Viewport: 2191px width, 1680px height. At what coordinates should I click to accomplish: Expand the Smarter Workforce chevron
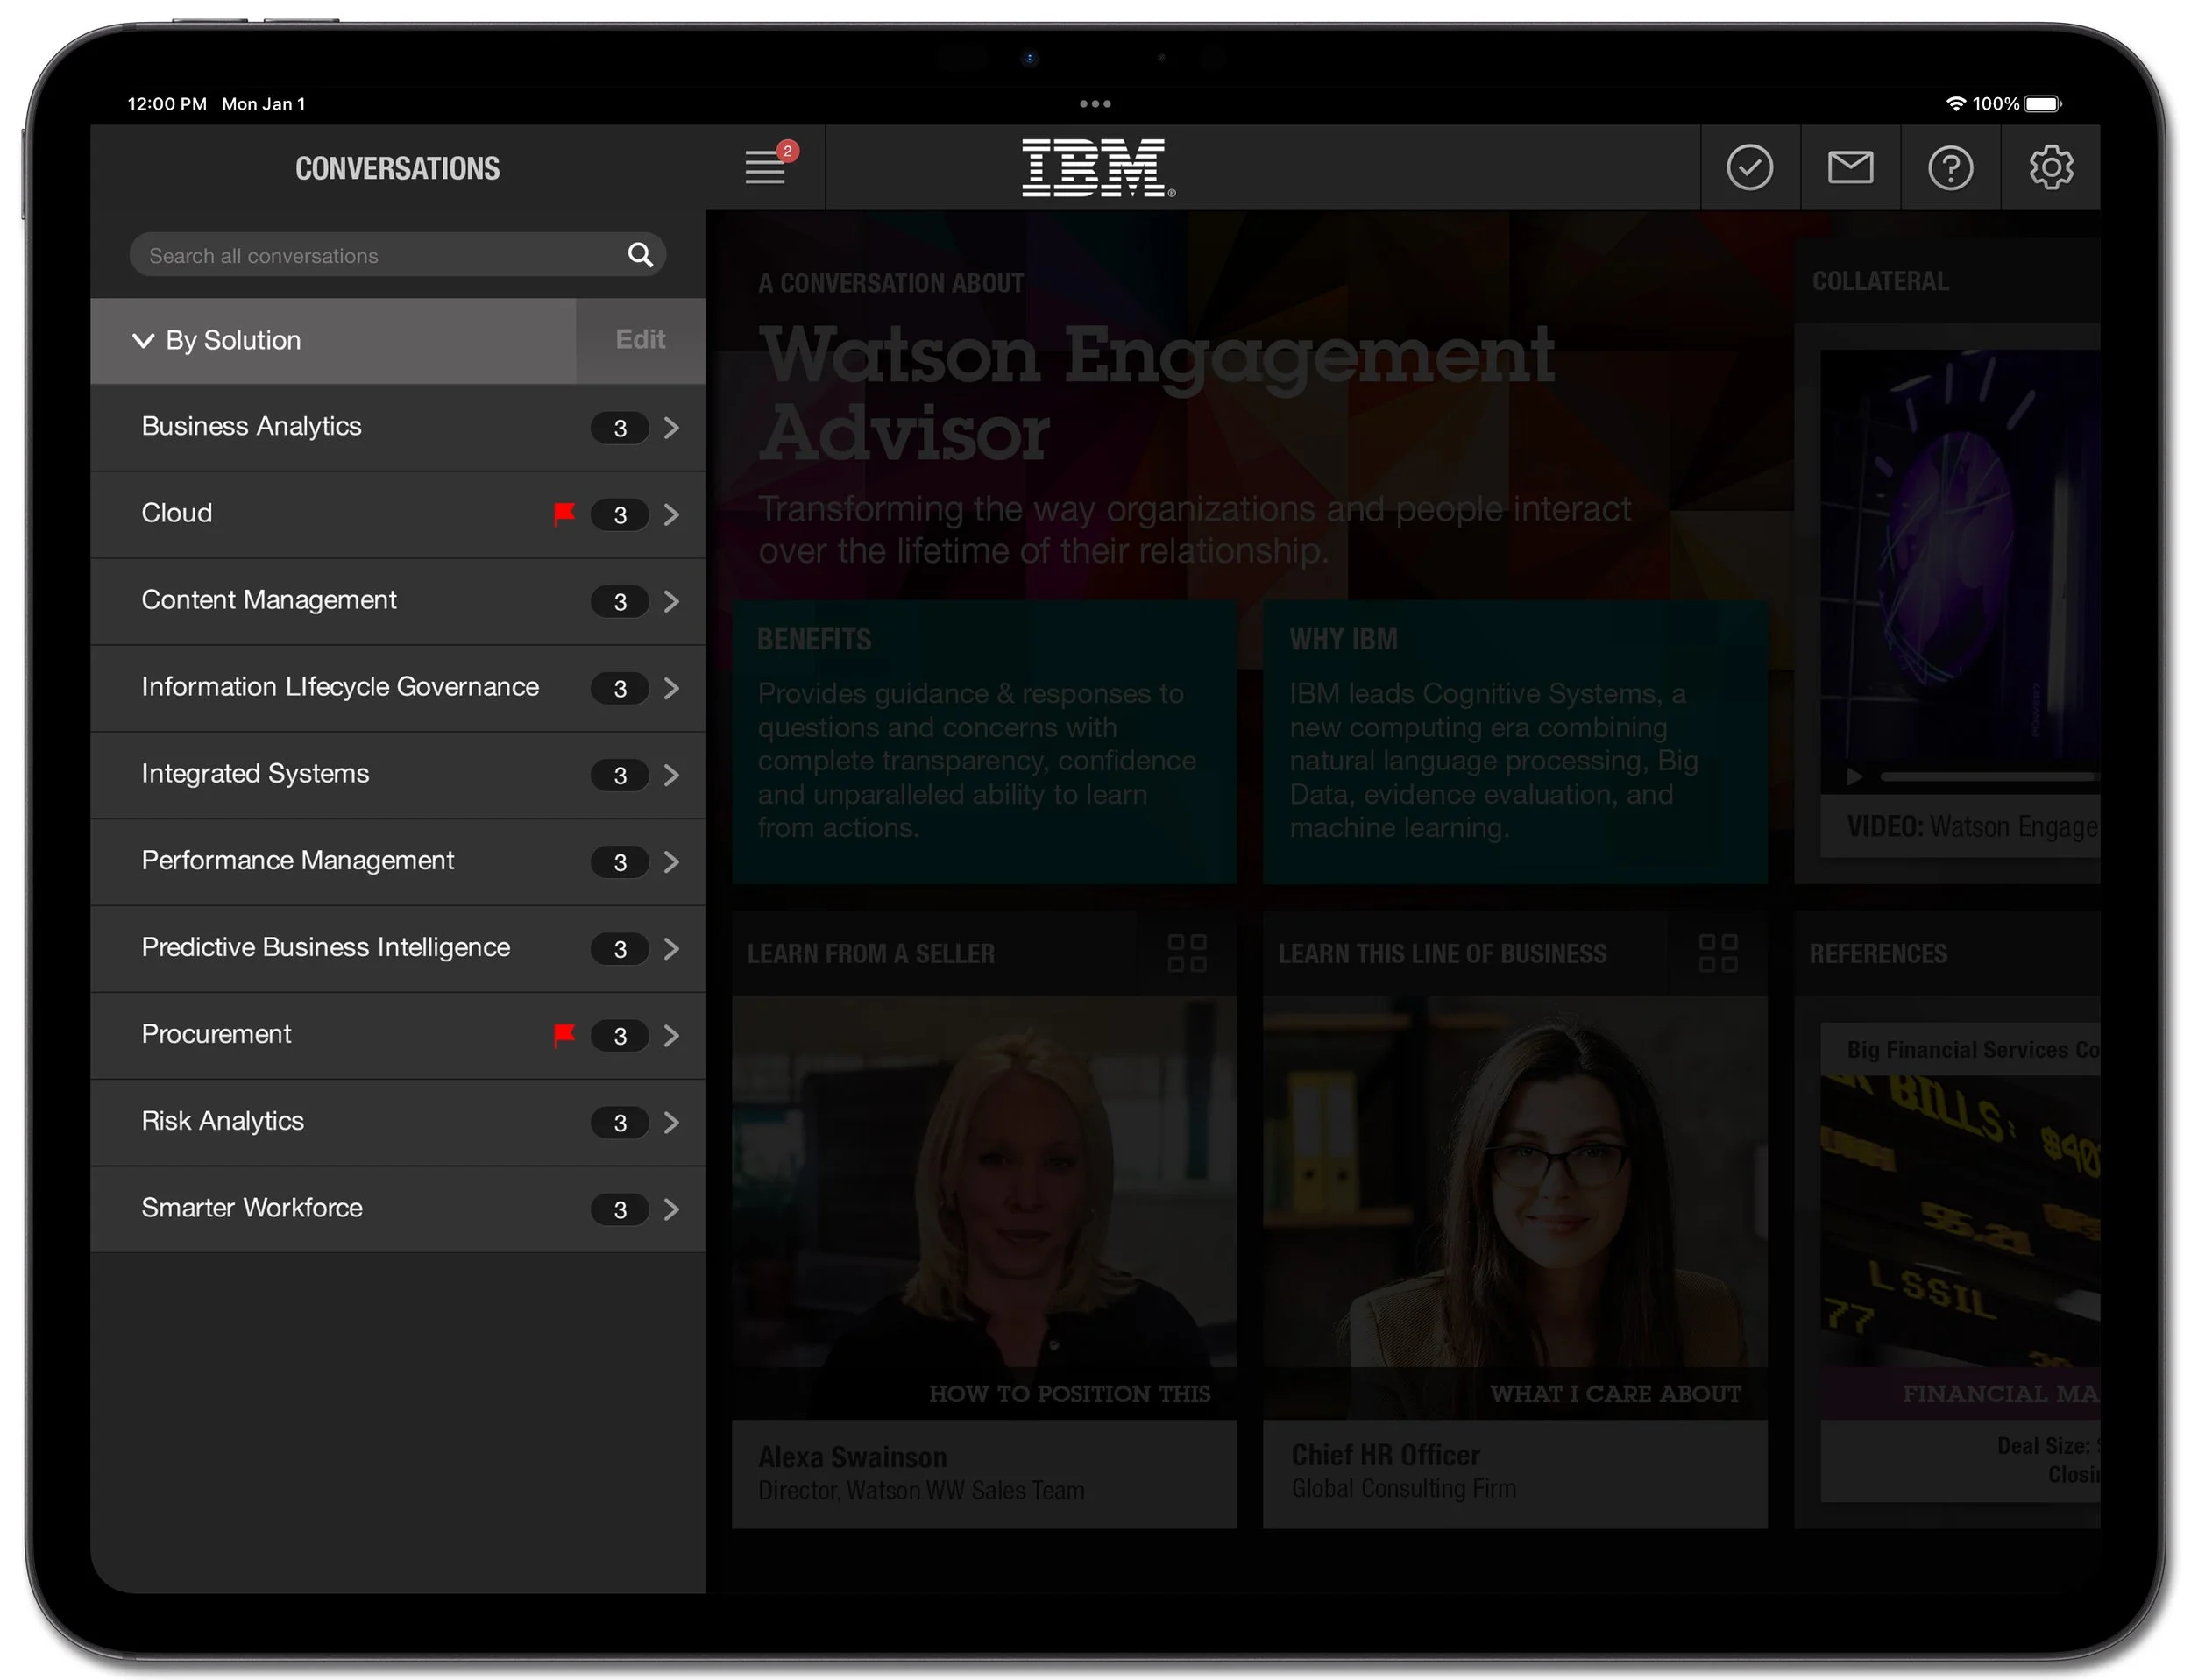[x=671, y=1210]
